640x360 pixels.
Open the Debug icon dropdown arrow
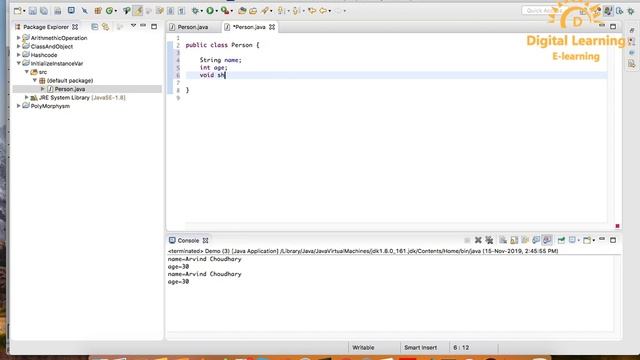(202, 11)
